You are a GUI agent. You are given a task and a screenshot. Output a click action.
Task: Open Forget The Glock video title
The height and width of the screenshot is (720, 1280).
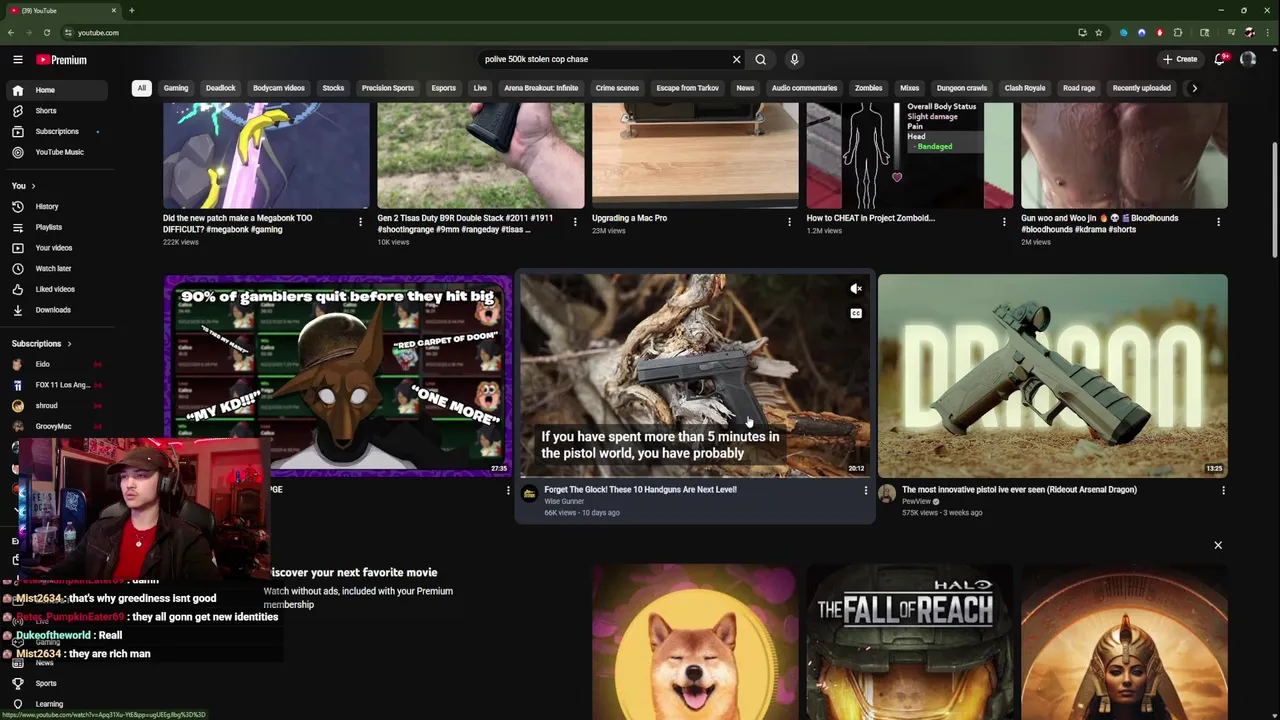pyautogui.click(x=640, y=490)
